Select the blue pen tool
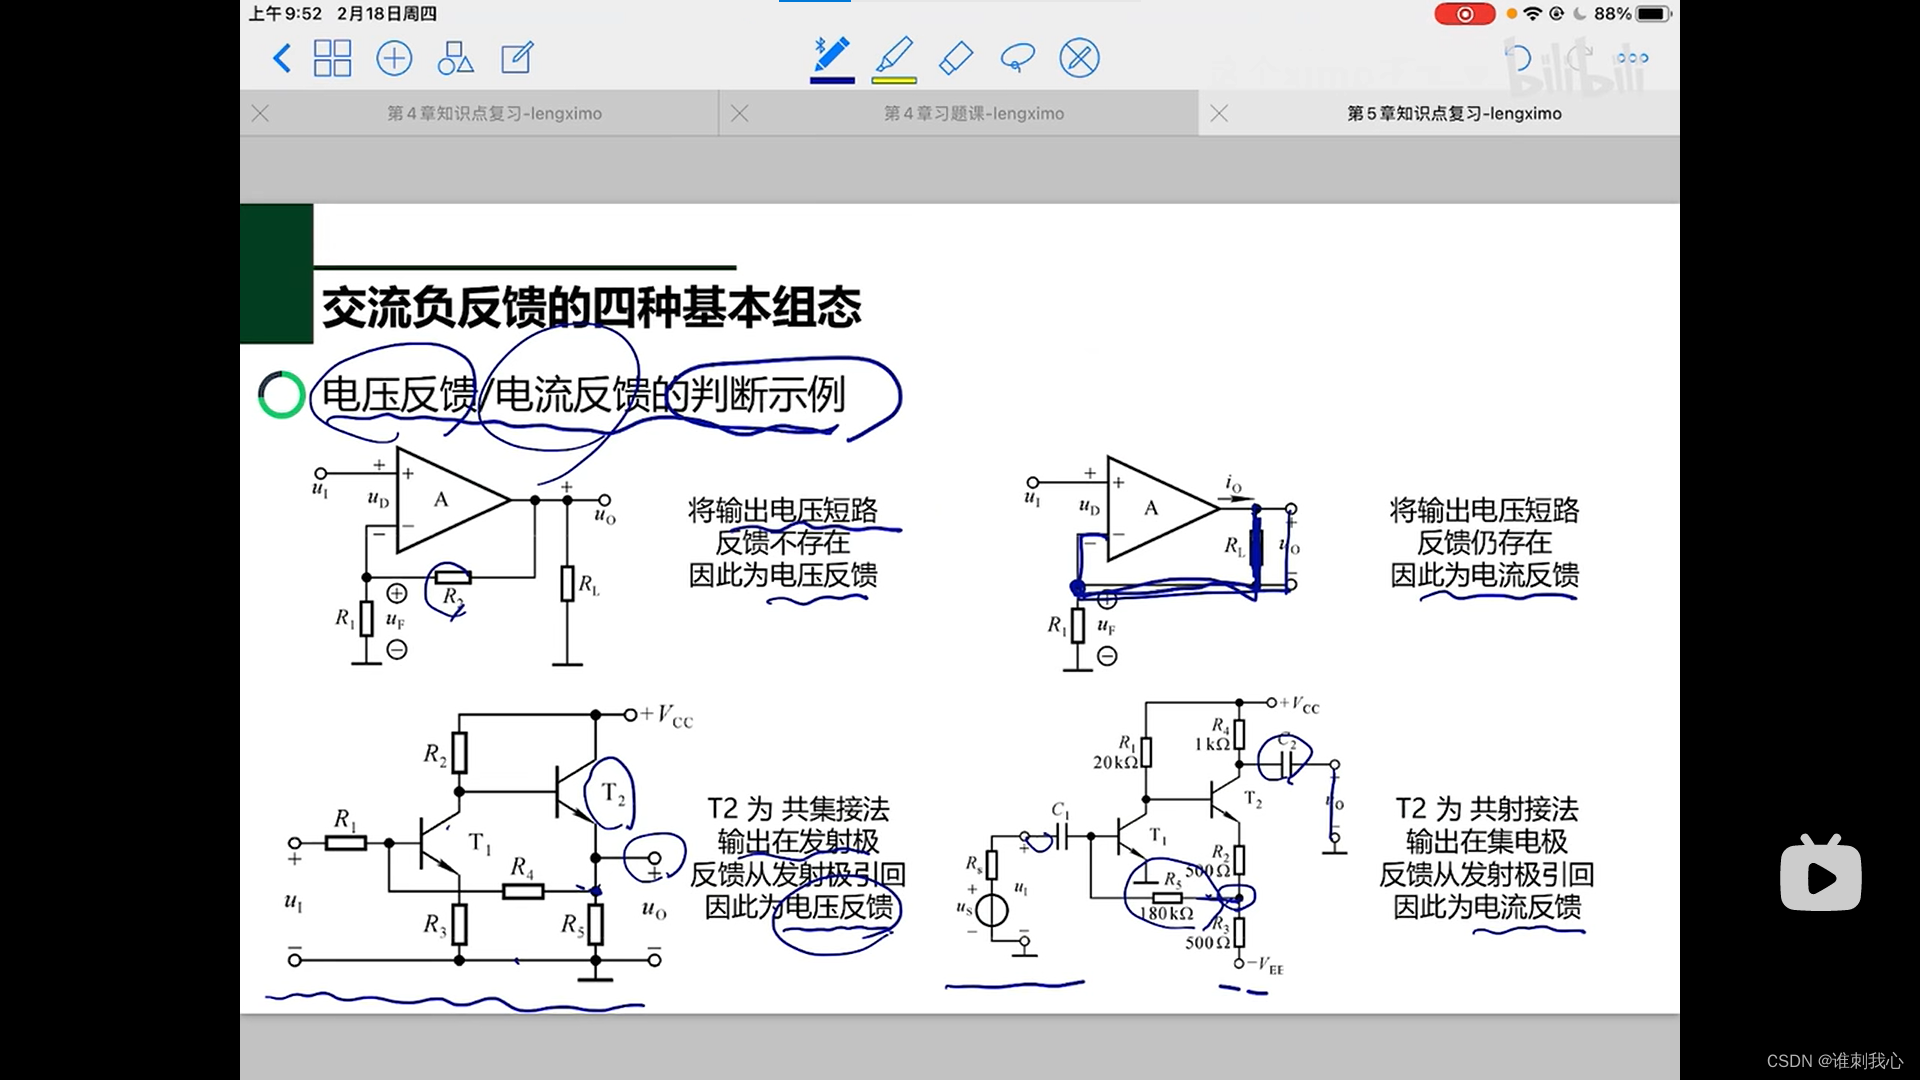 click(x=831, y=54)
